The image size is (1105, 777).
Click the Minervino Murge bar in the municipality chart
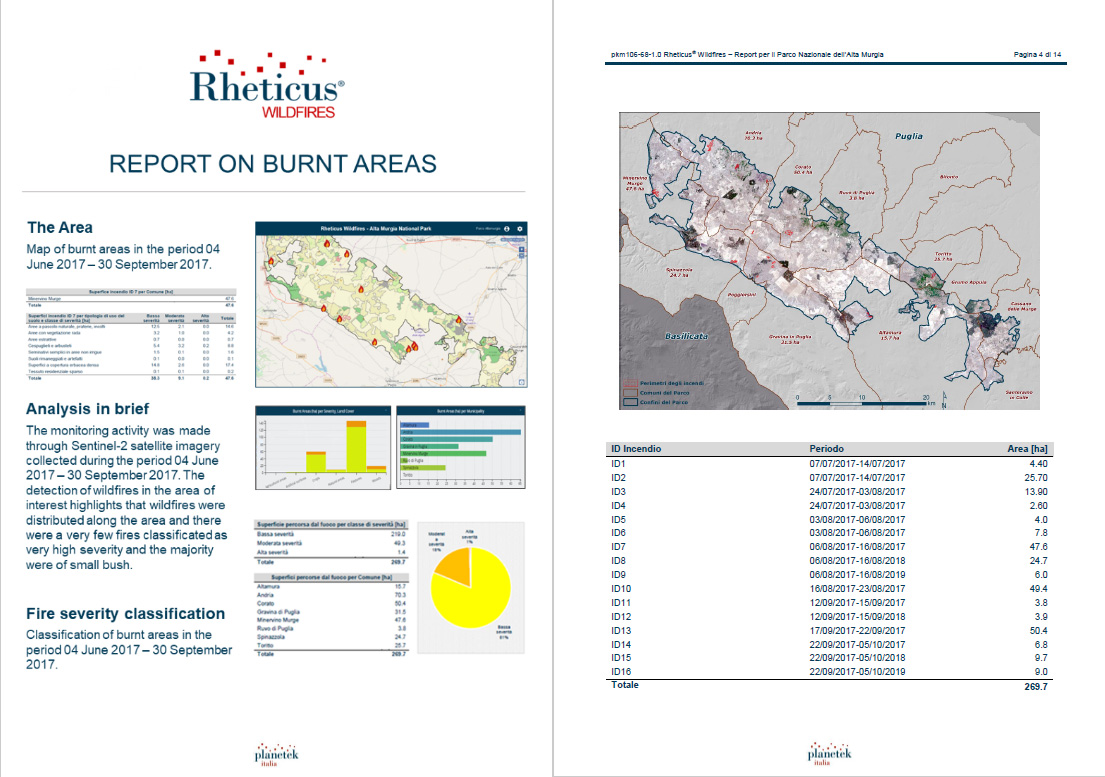(x=443, y=454)
